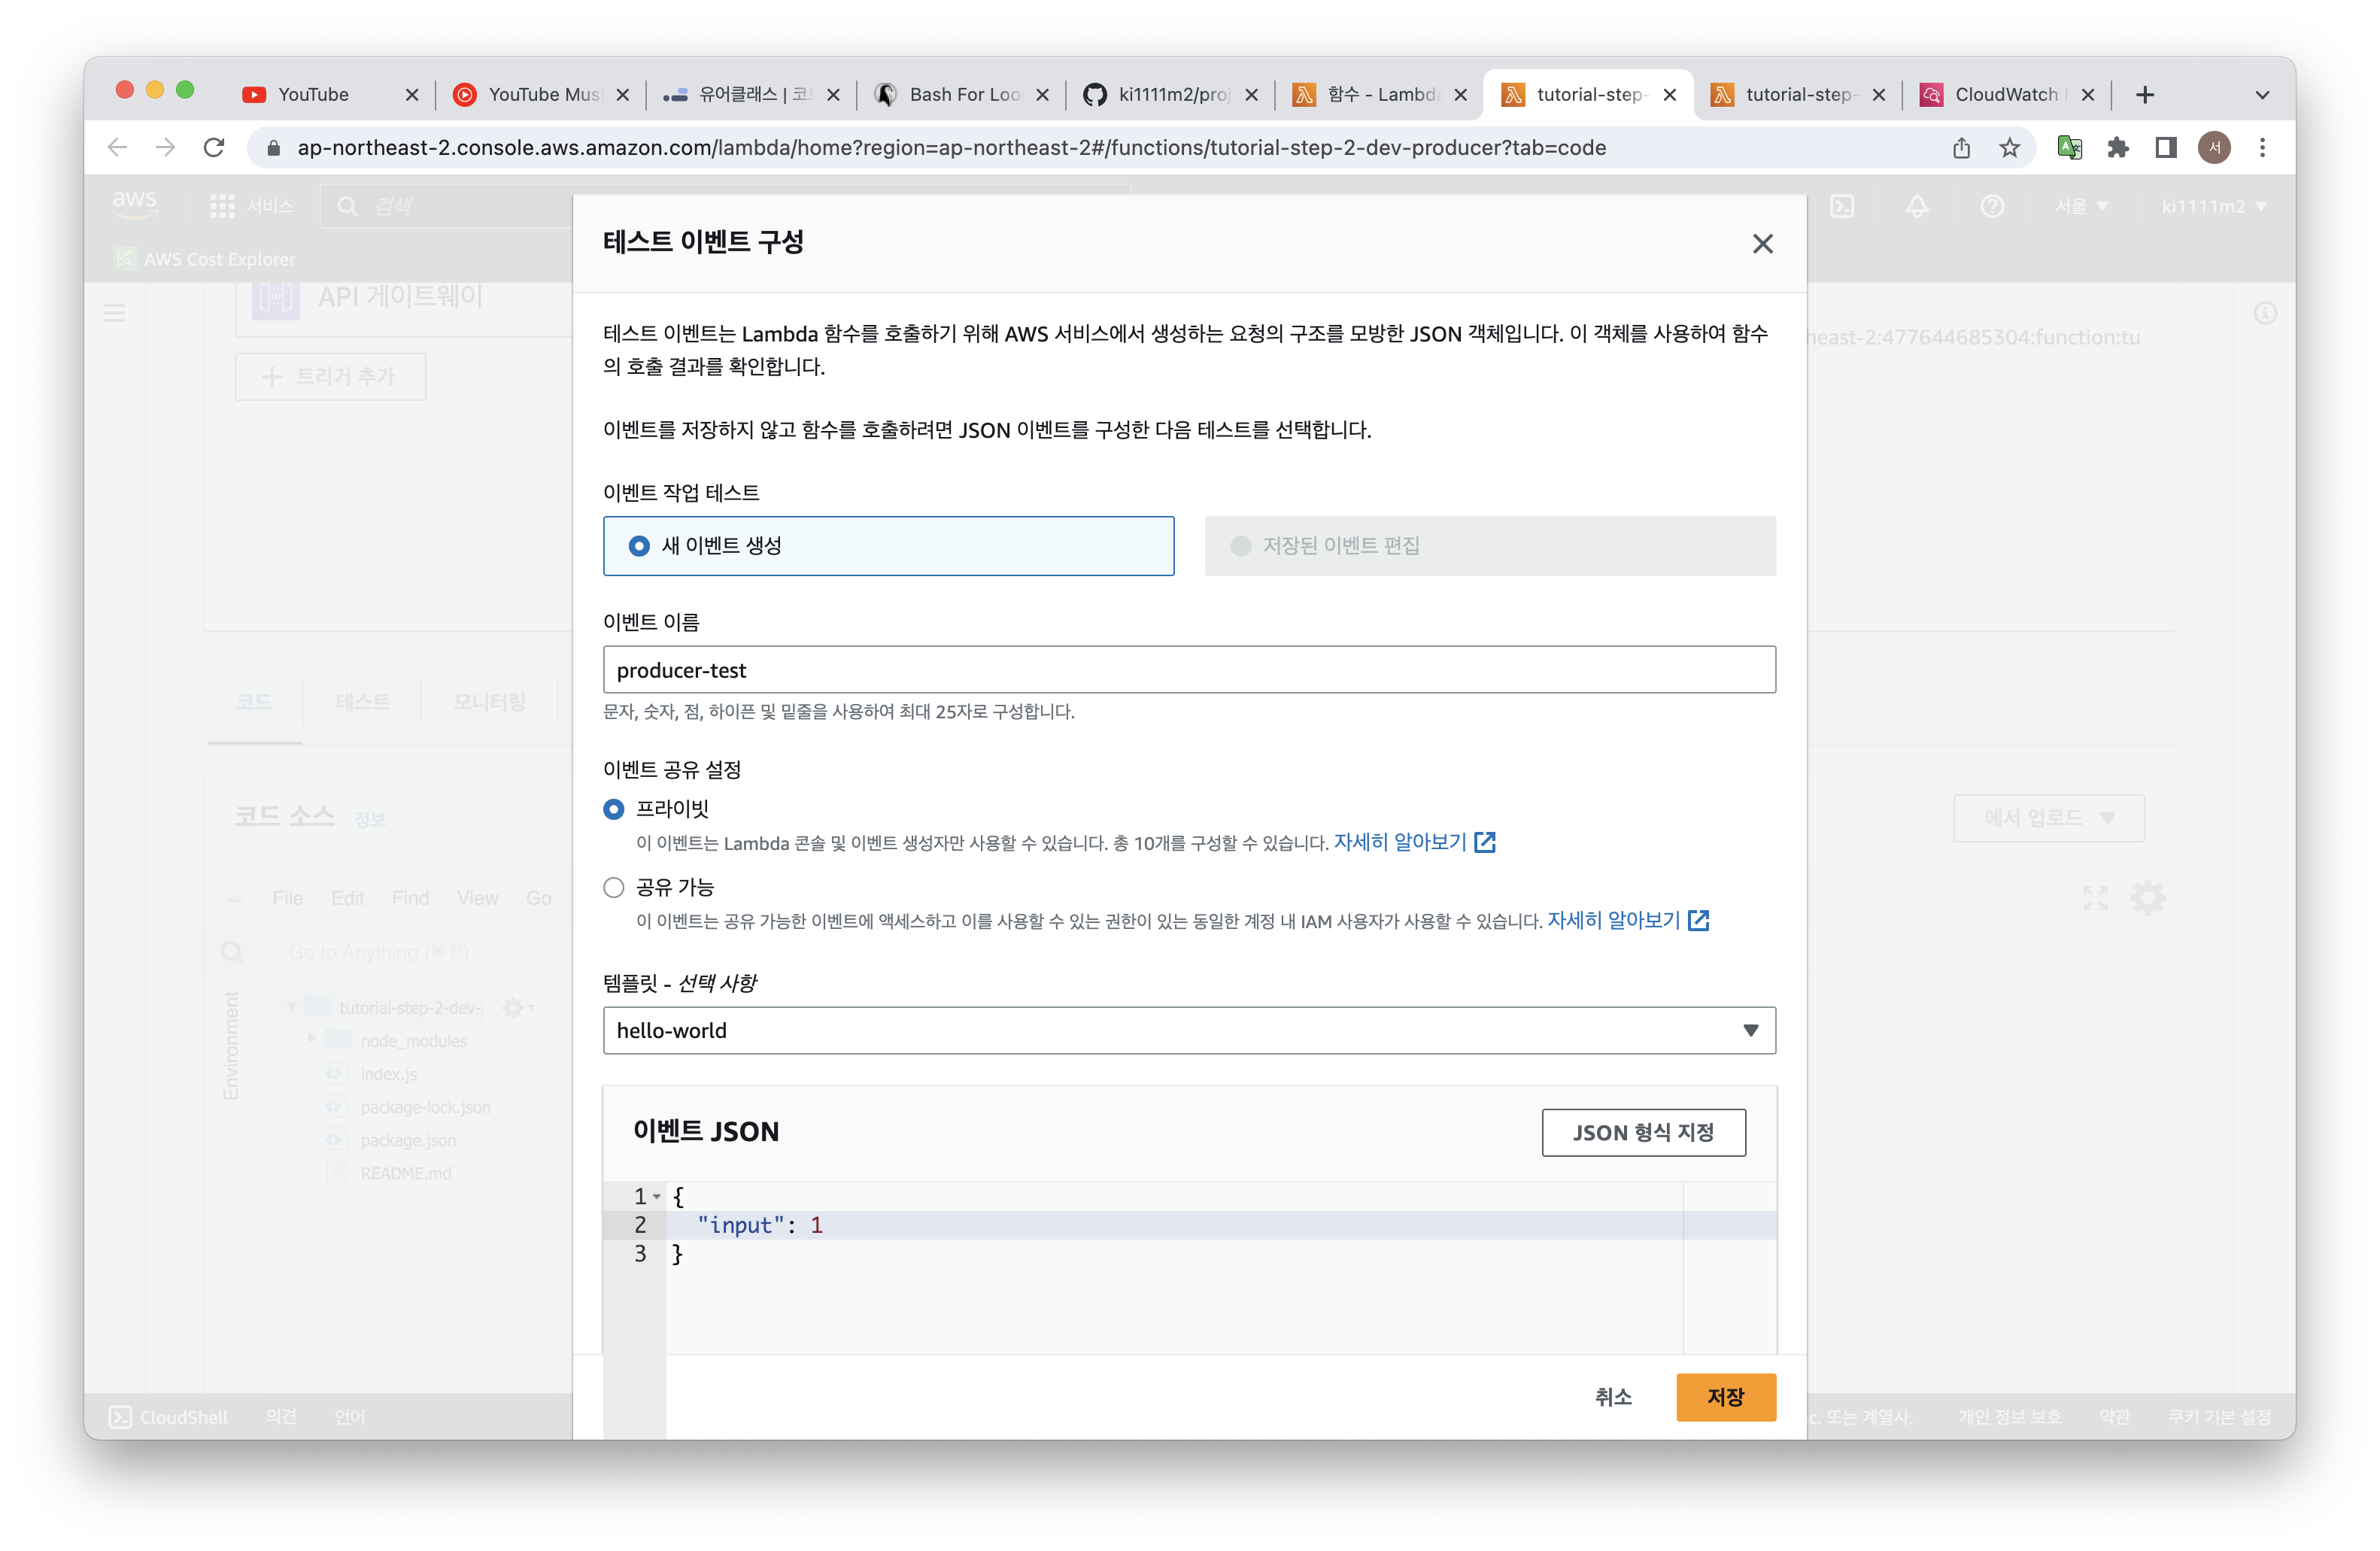The height and width of the screenshot is (1551, 2380).
Task: Select the 새 이벤트 생성 radio option
Action: tap(639, 546)
